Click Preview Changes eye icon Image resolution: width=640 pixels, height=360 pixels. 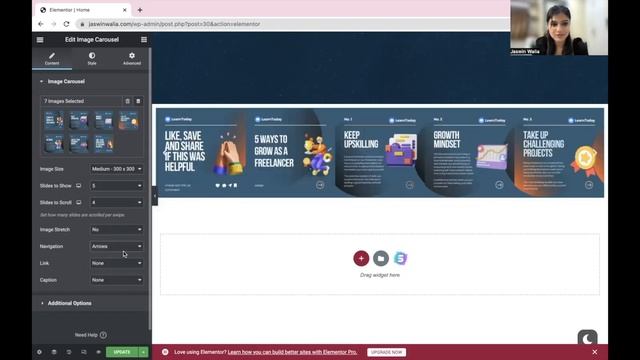[x=98, y=352]
